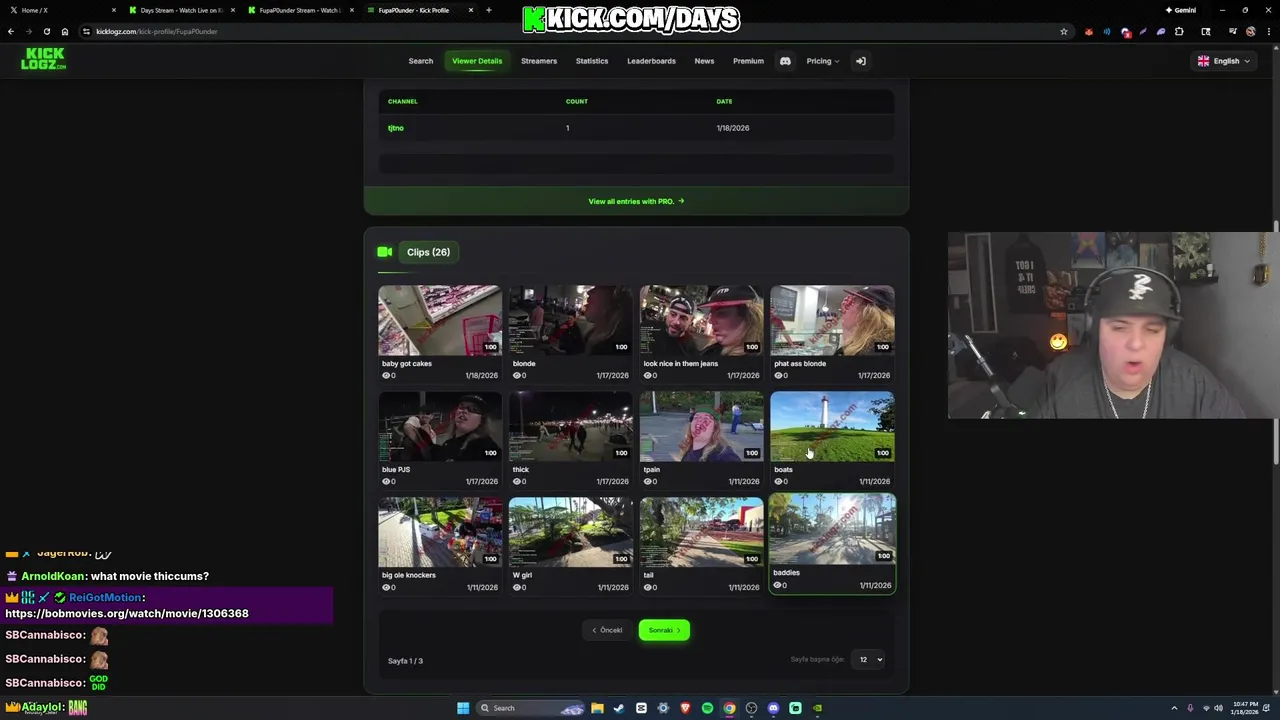Click the Discord icon in site navbar
The width and height of the screenshot is (1280, 720).
tap(785, 61)
